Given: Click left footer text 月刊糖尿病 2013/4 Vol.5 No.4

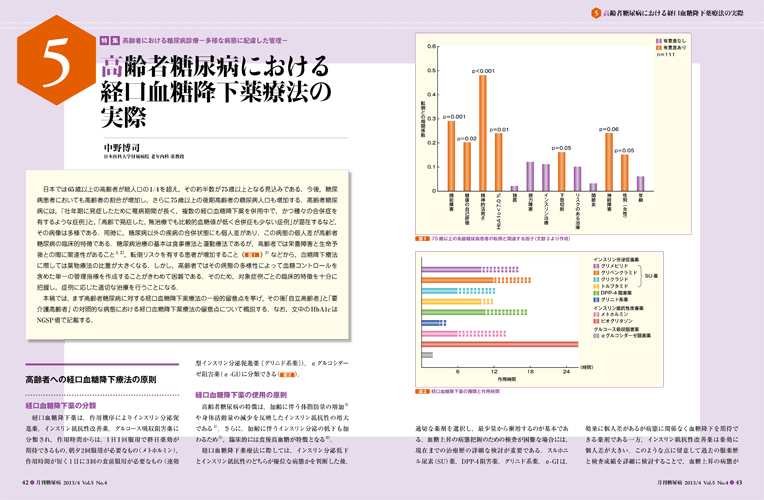Looking at the screenshot, I should click(71, 482).
